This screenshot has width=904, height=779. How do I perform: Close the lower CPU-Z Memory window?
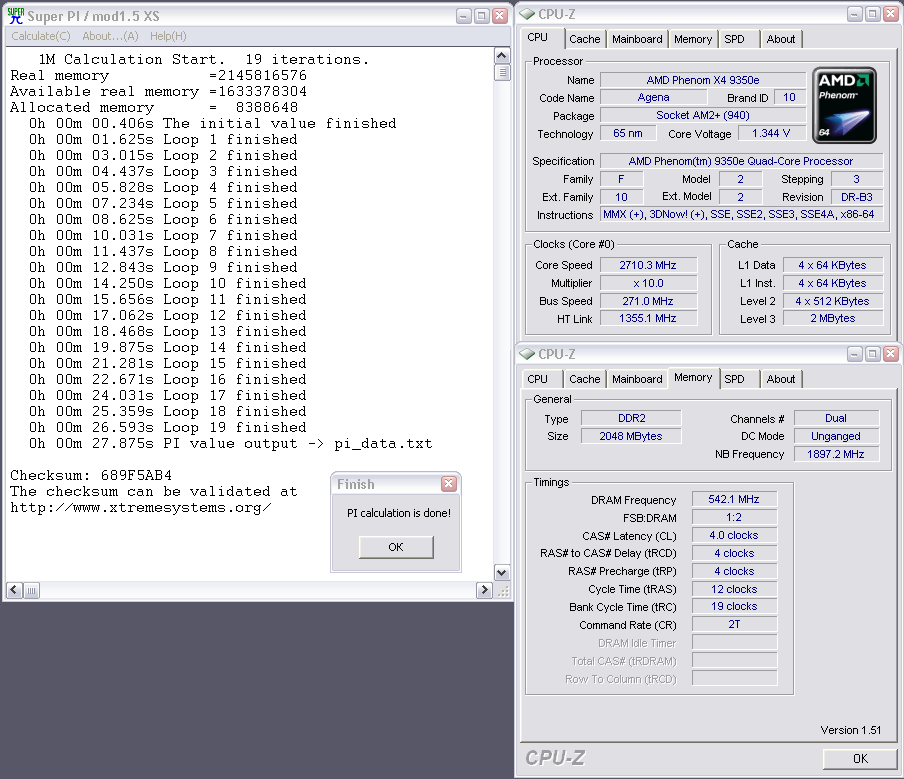[891, 353]
